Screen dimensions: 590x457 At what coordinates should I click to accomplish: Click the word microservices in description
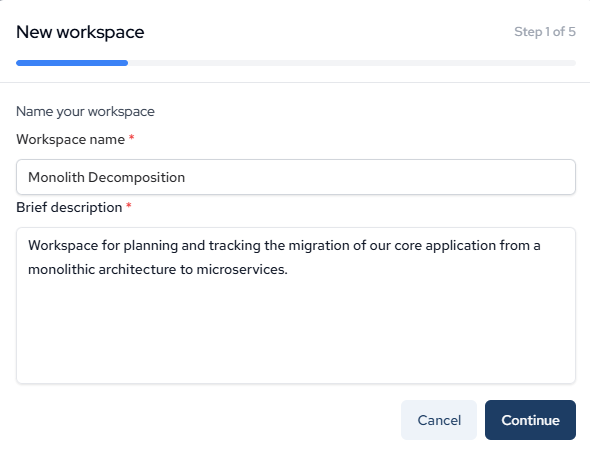(242, 269)
